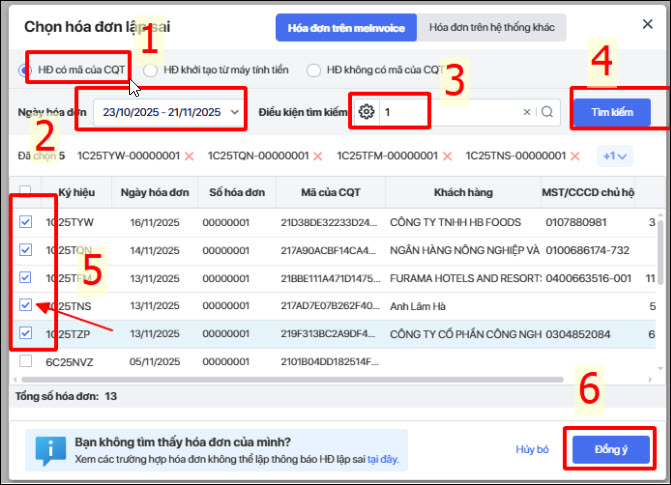Click the date 16/11/2025 cell
671x485 pixels.
[154, 222]
